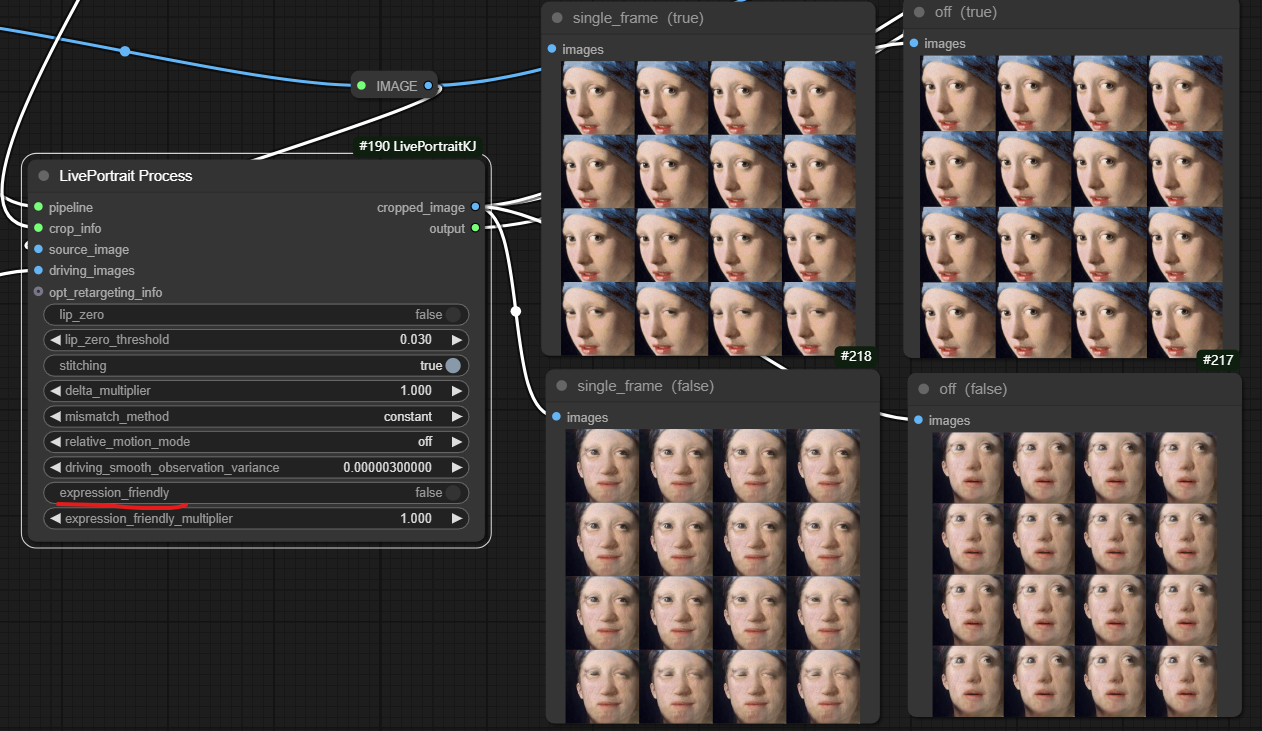
Task: Click the left arrow of mismatch_method
Action: point(56,417)
